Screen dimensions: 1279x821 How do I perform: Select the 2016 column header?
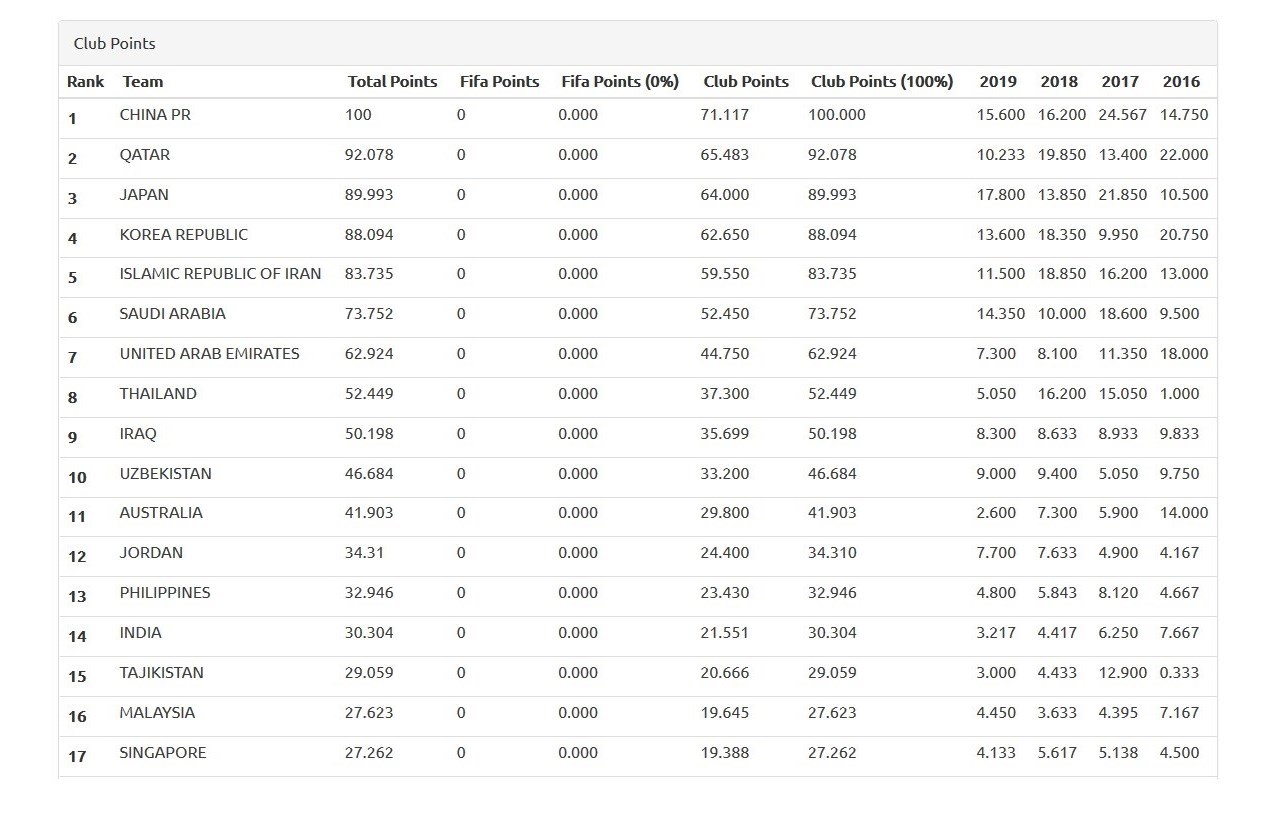(1181, 82)
